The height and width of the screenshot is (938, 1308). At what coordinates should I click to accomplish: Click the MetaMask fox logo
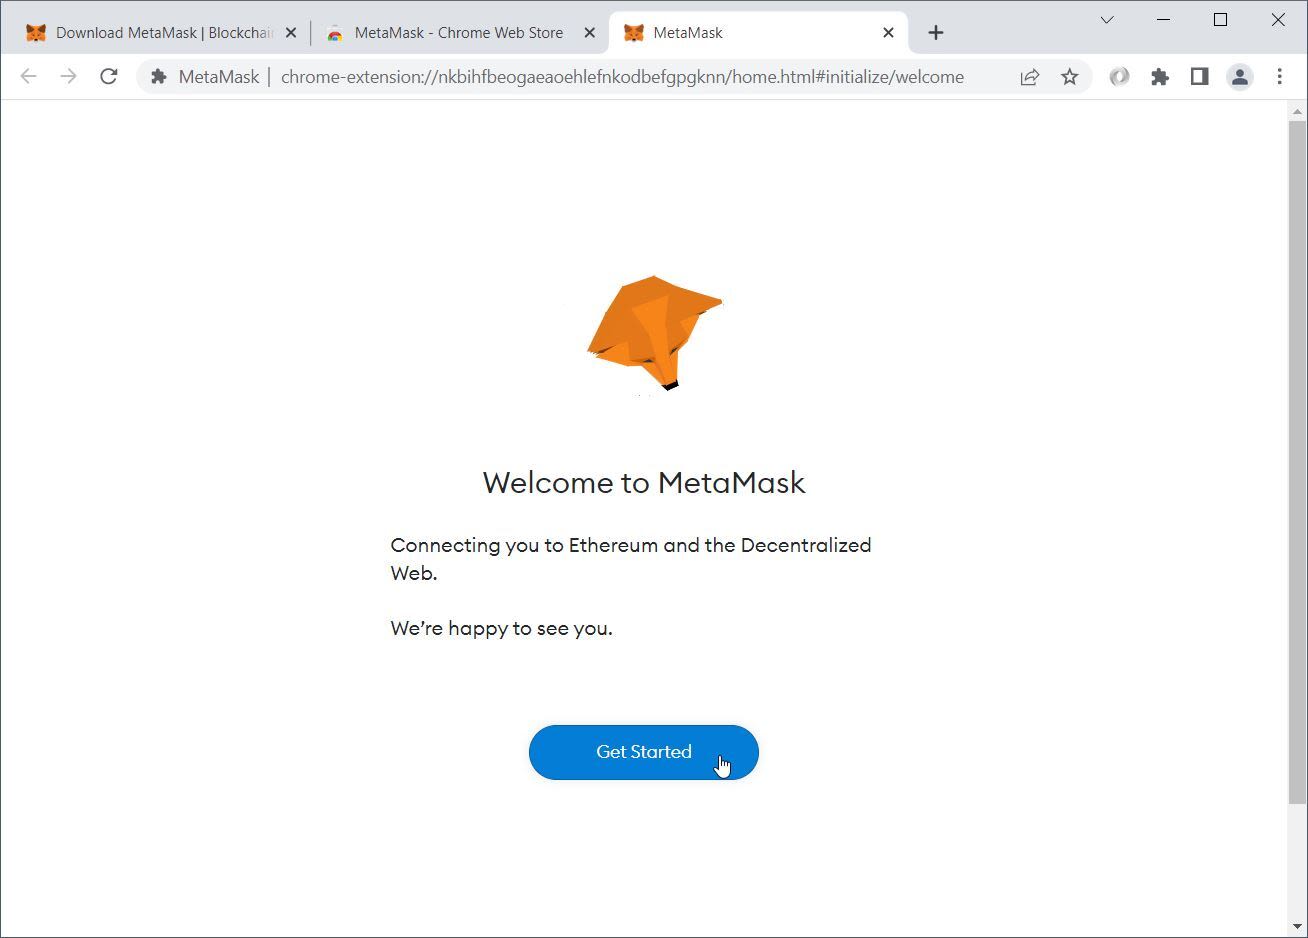click(x=653, y=334)
